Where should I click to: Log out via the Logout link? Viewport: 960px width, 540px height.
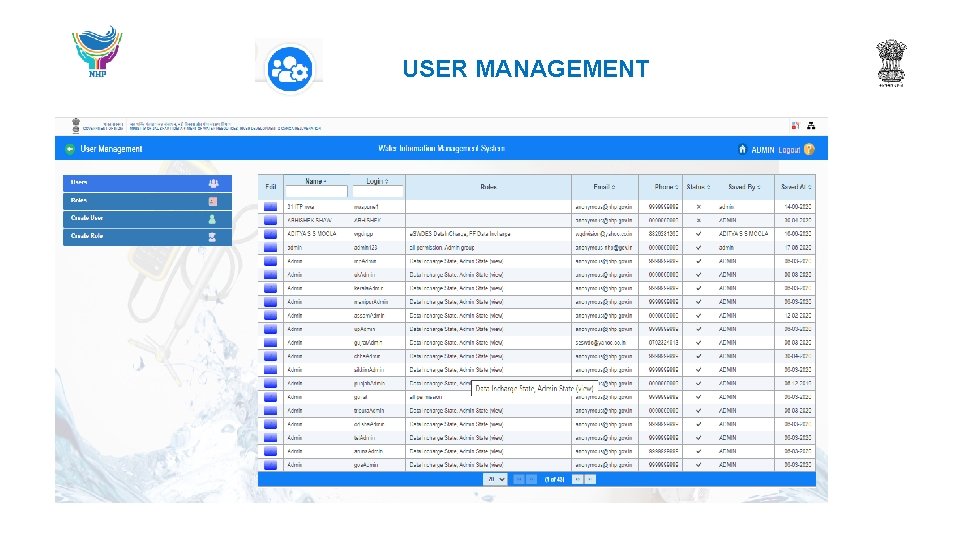789,150
